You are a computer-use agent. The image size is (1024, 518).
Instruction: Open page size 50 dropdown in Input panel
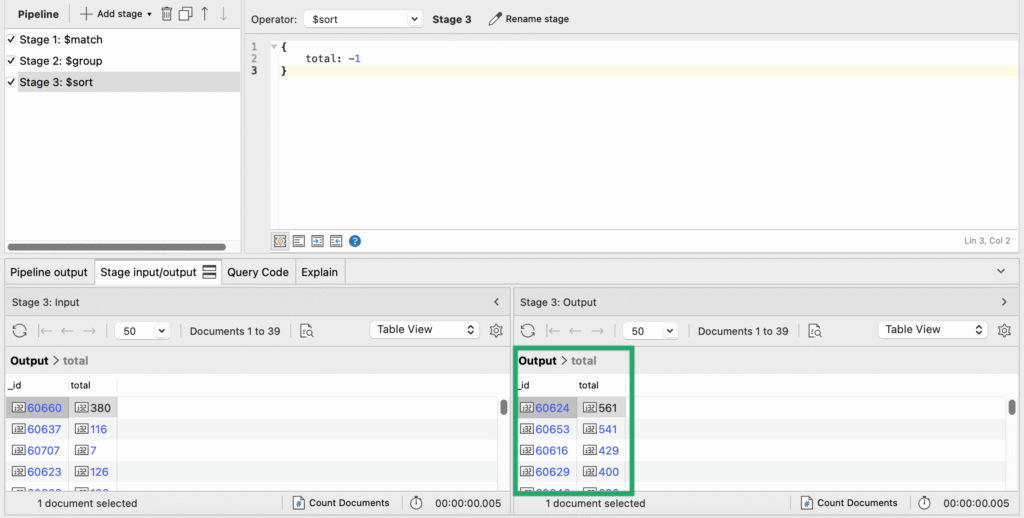click(x=142, y=331)
